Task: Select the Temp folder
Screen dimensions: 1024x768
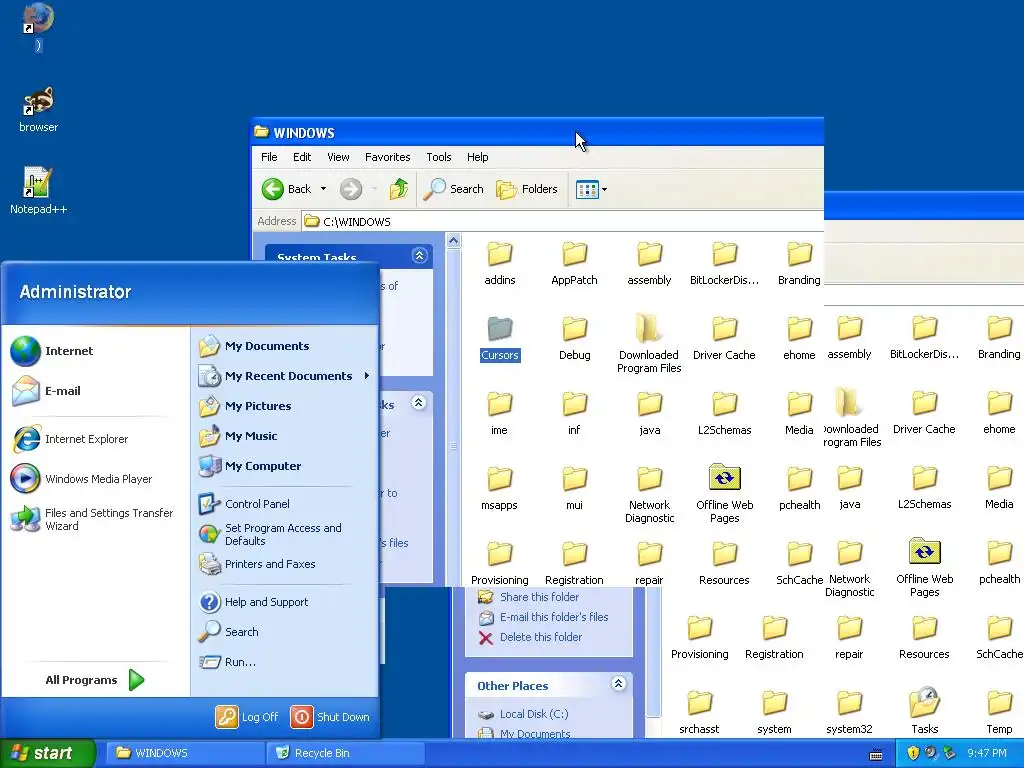Action: 999,713
